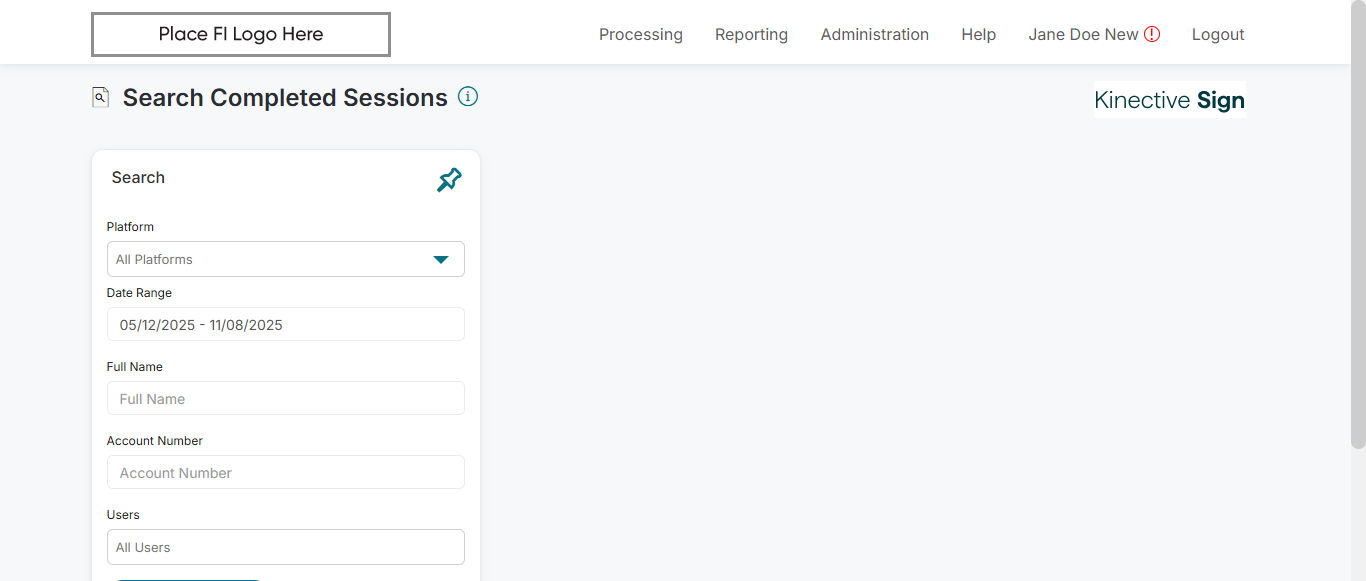Click the search document icon left of title

tap(100, 97)
